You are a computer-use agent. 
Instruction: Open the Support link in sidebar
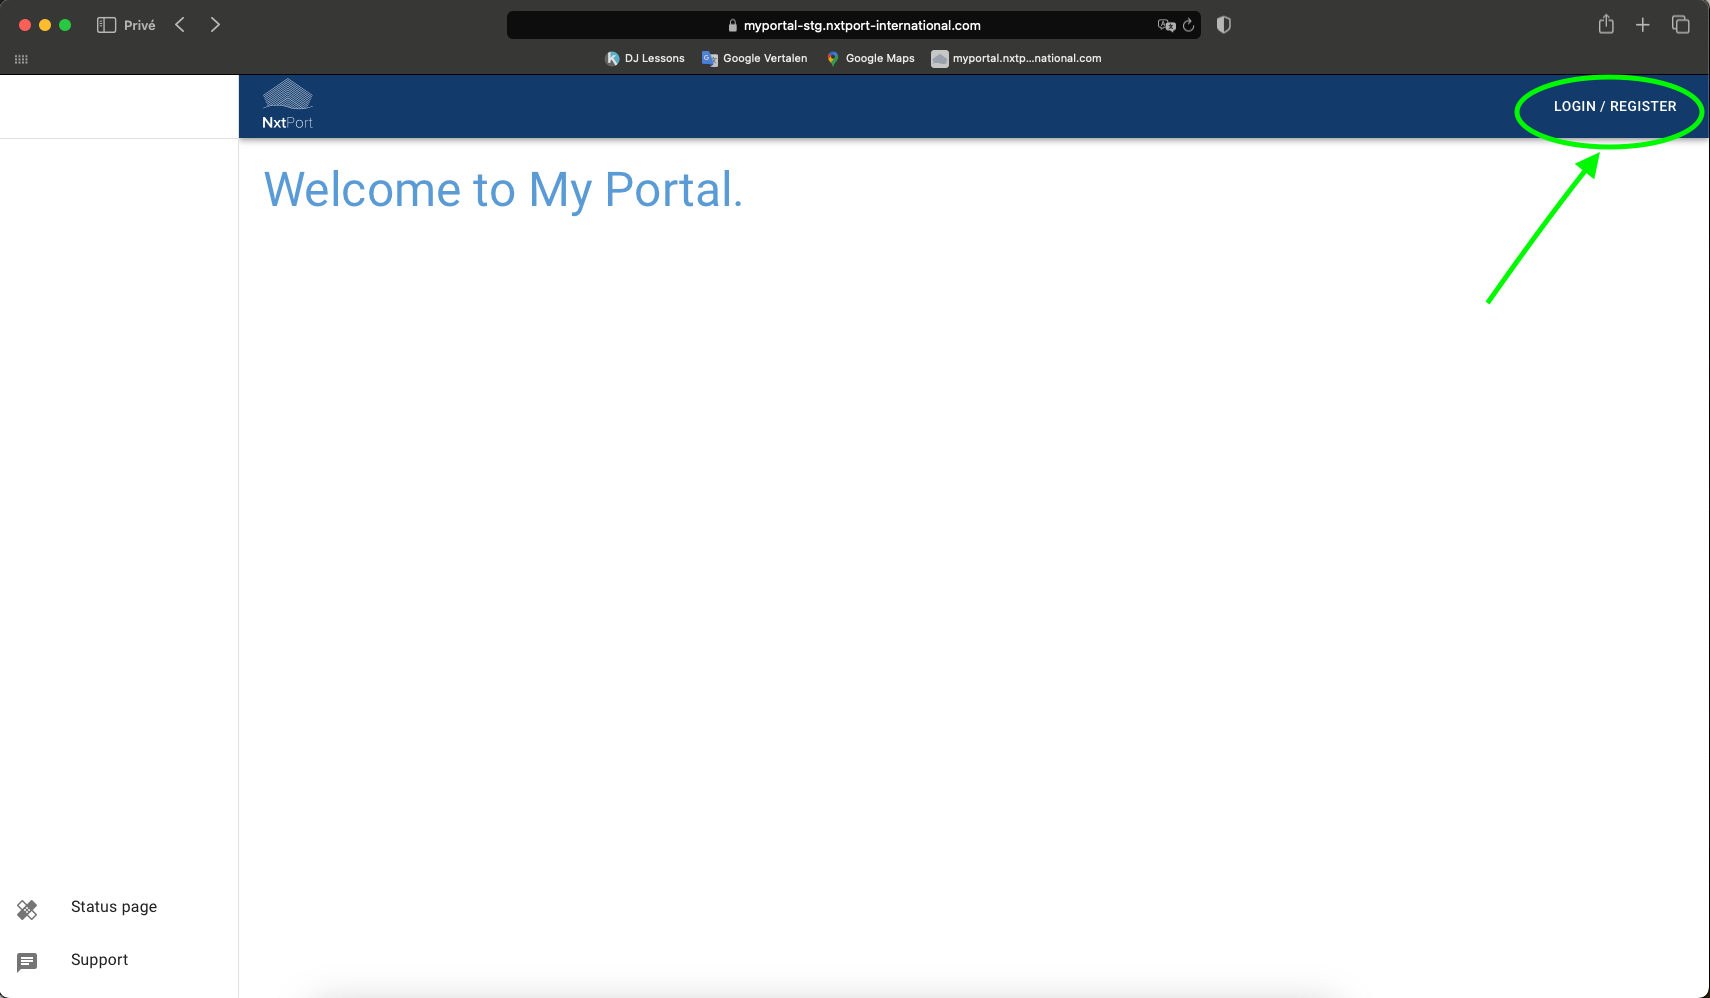(99, 960)
